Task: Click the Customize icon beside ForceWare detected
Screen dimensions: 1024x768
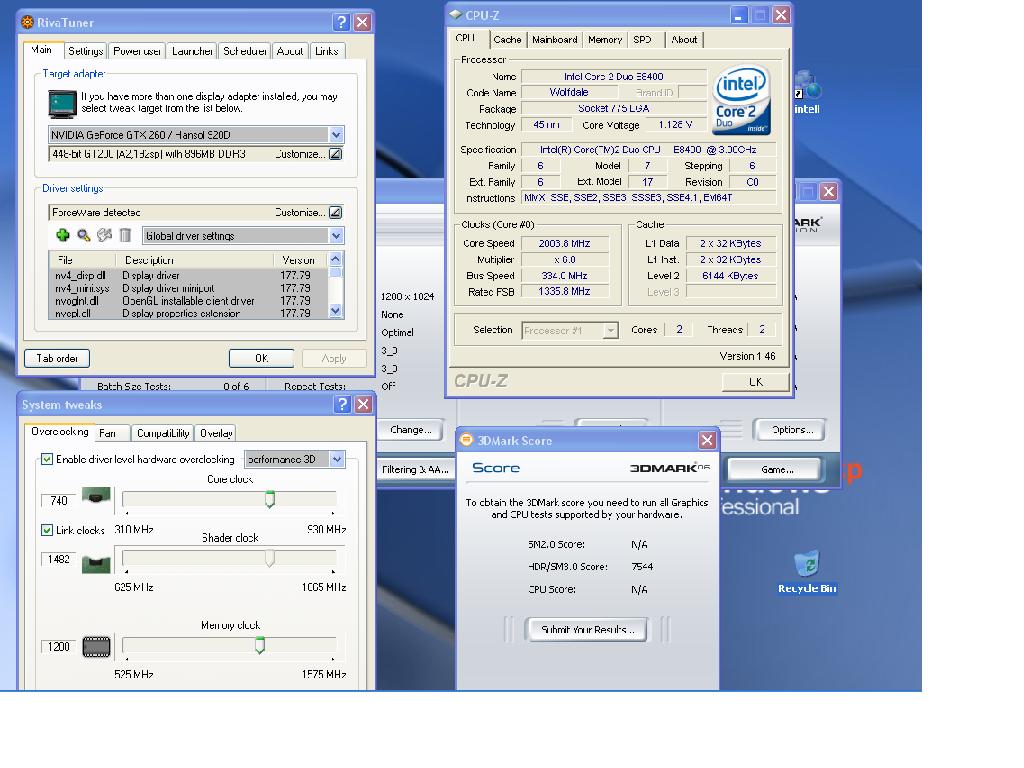Action: (x=335, y=212)
